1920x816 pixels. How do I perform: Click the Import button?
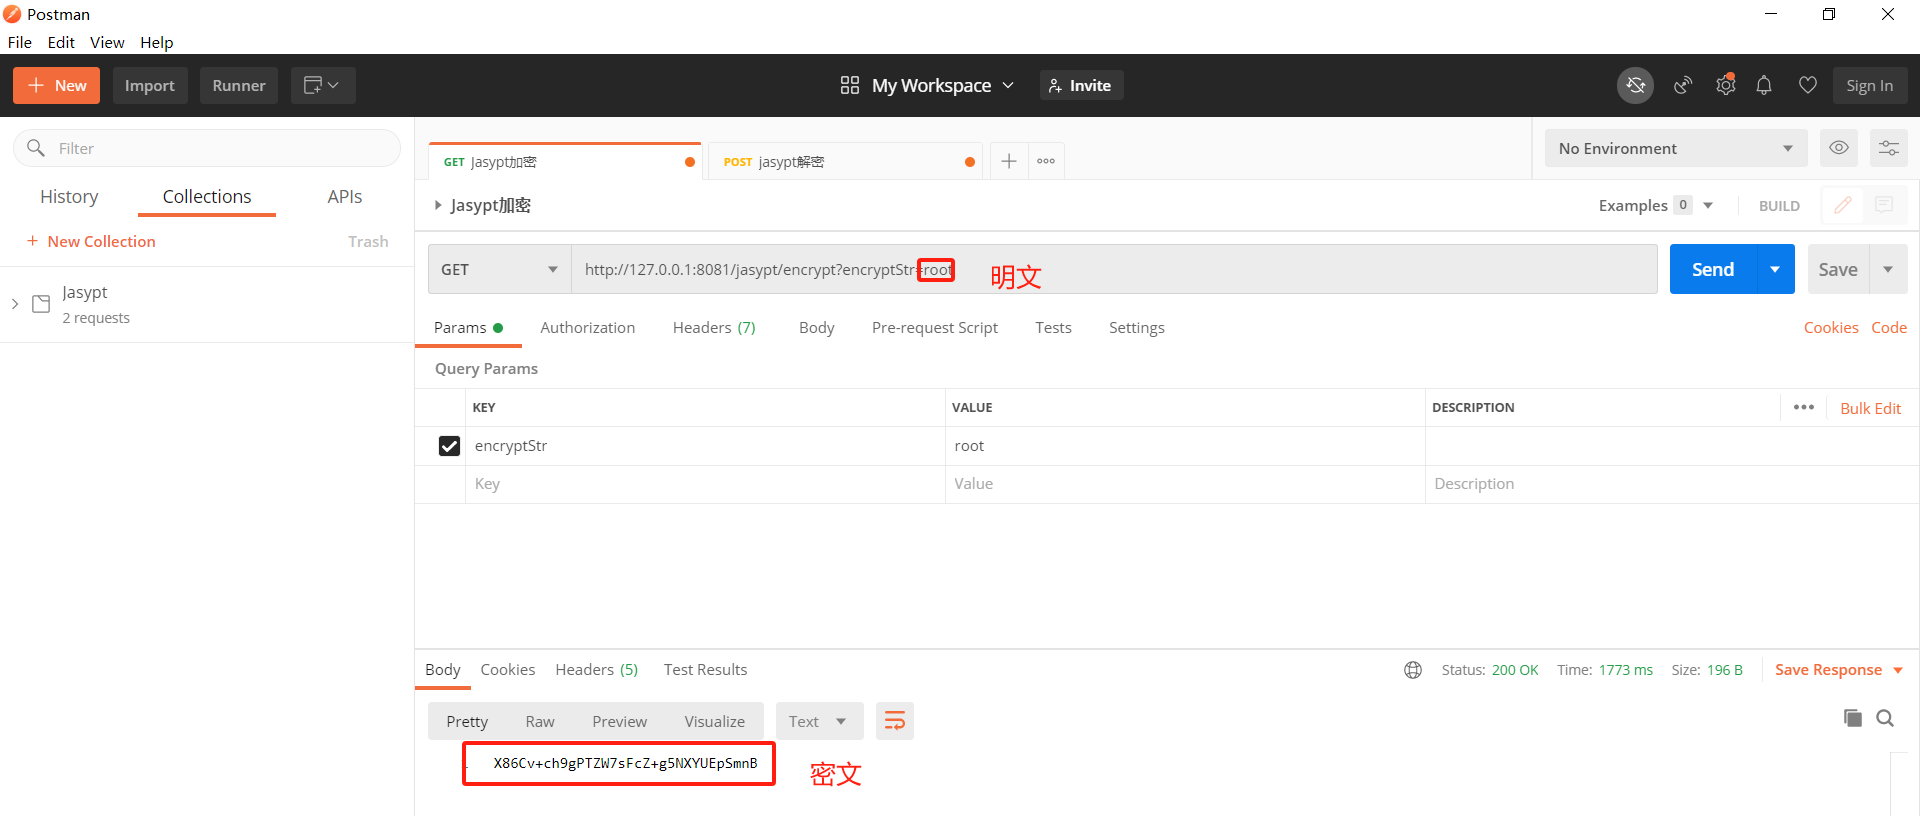tap(150, 86)
